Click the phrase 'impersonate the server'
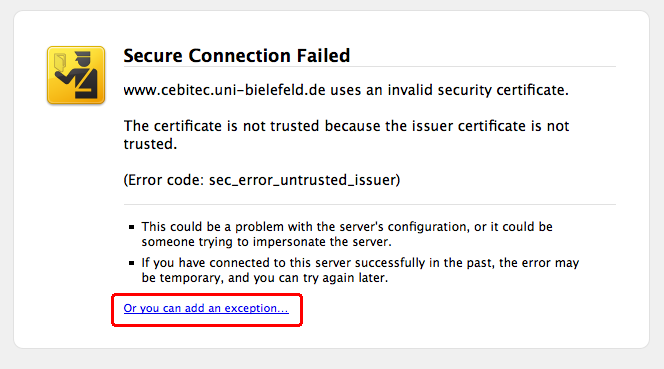664x369 pixels. tap(321, 242)
